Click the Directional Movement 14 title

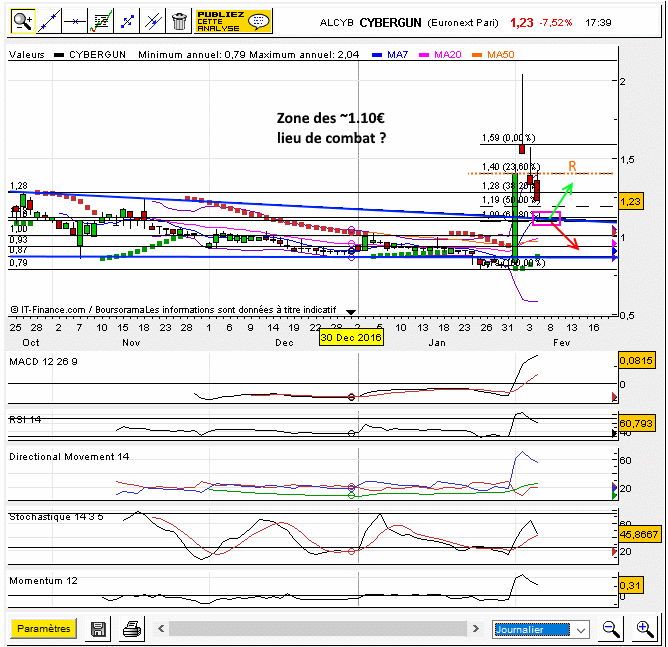click(69, 457)
